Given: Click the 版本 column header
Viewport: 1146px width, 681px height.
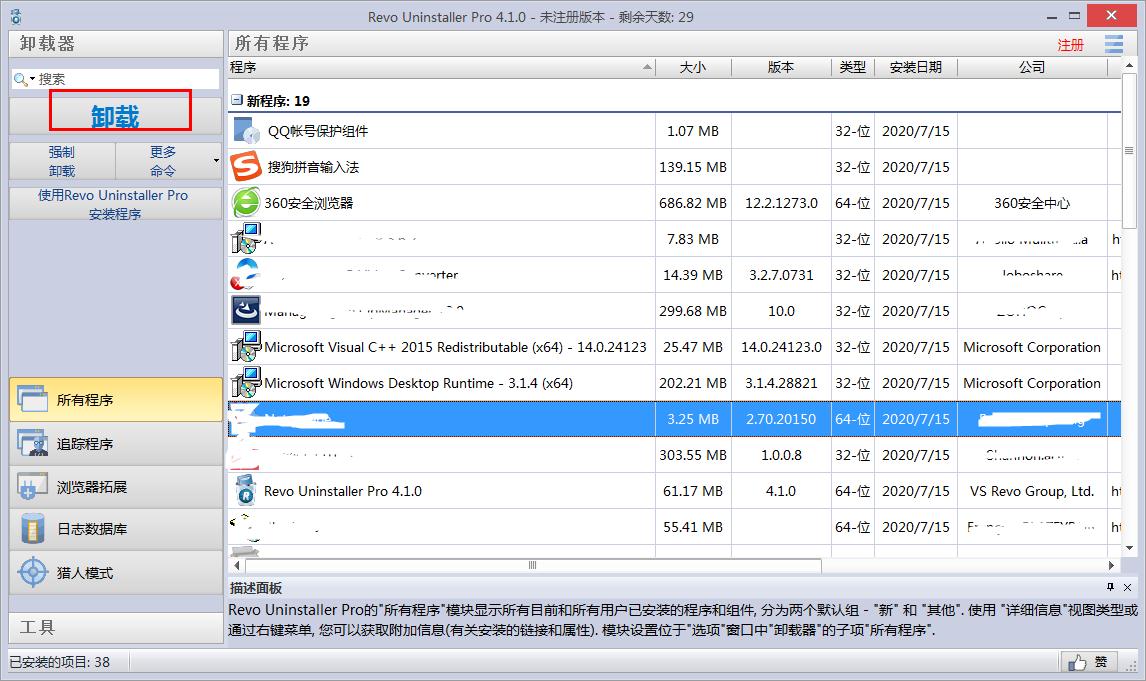Looking at the screenshot, I should click(x=781, y=67).
